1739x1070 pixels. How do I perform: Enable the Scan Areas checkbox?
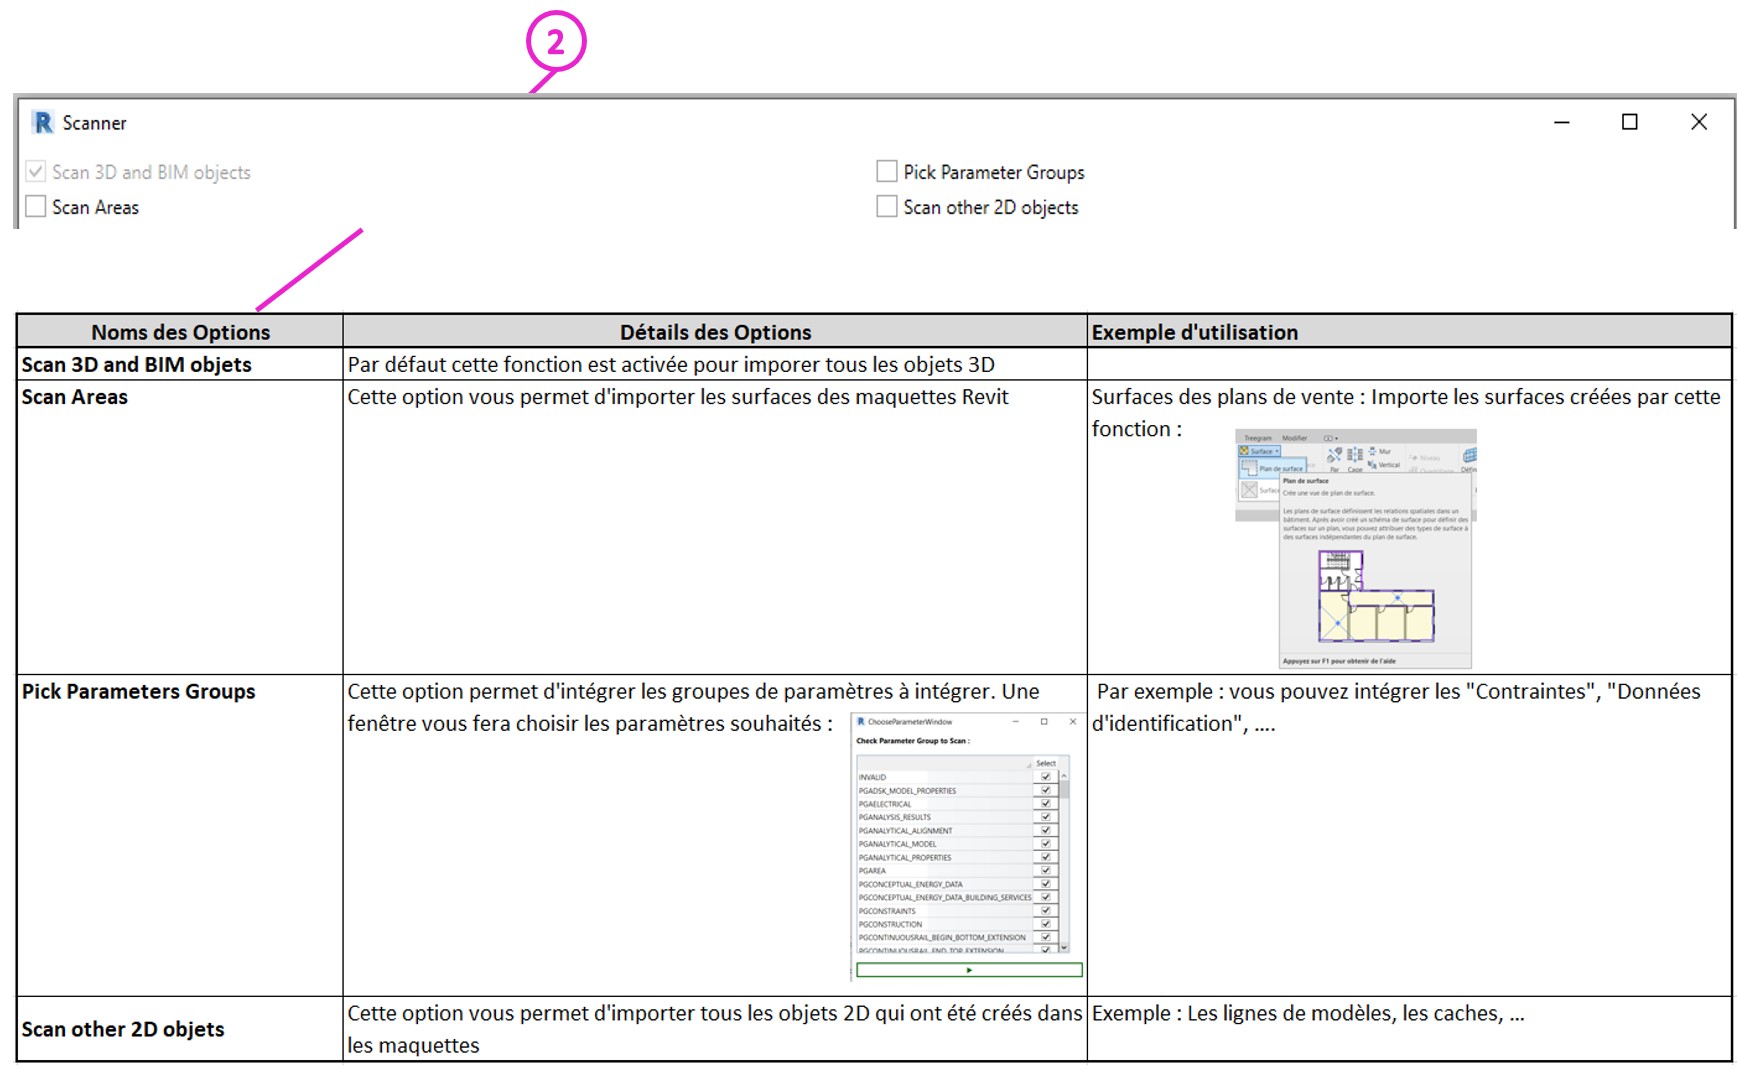tap(36, 207)
